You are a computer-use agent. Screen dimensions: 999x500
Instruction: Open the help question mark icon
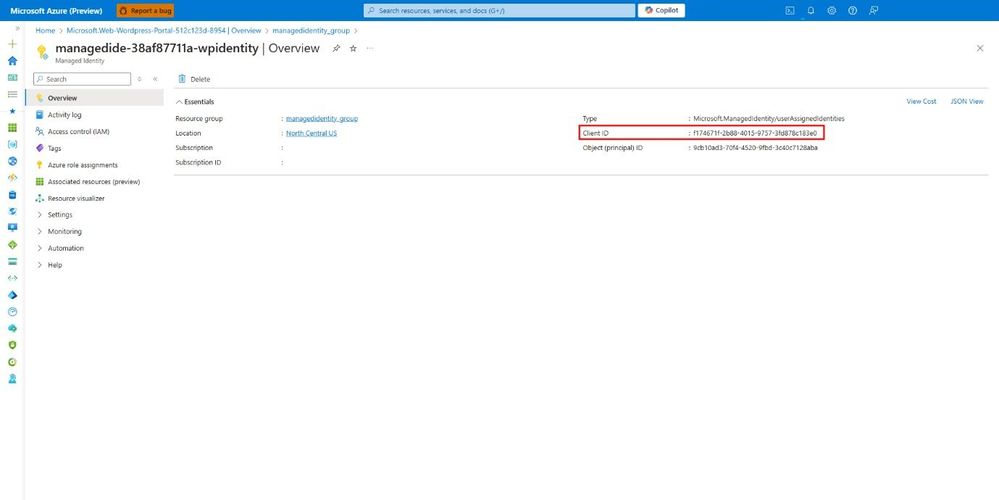click(x=852, y=10)
